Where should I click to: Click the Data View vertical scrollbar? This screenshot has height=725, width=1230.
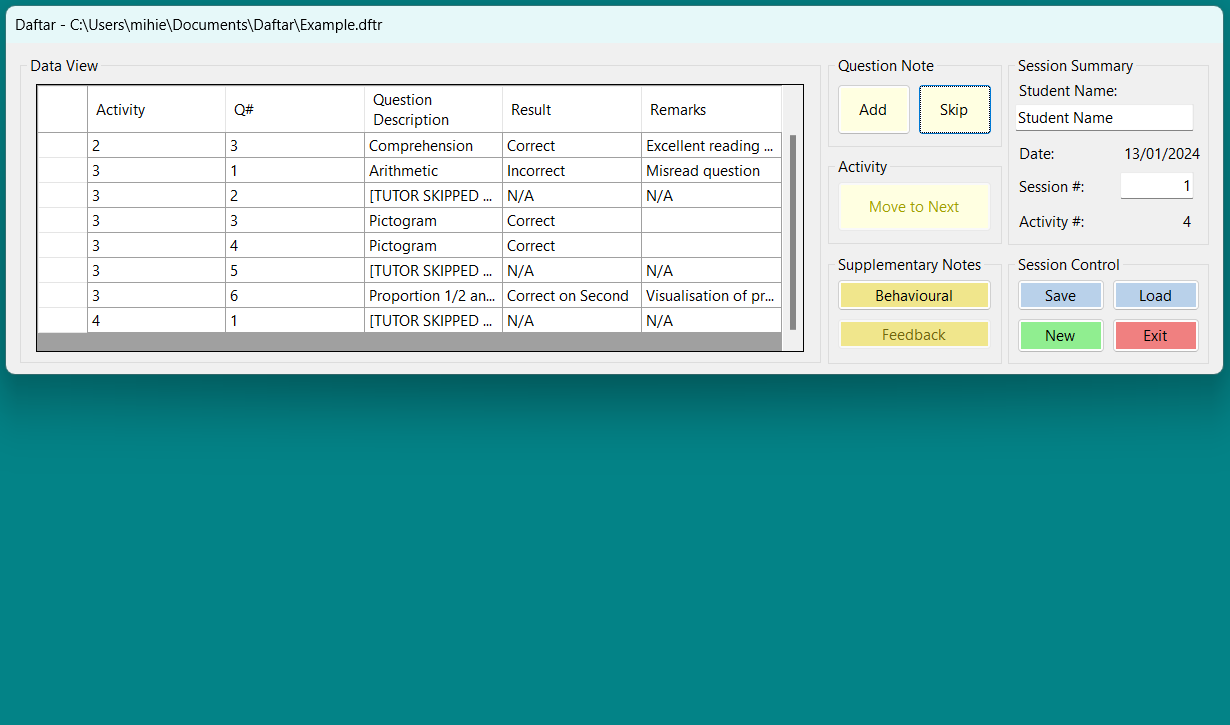tap(793, 232)
